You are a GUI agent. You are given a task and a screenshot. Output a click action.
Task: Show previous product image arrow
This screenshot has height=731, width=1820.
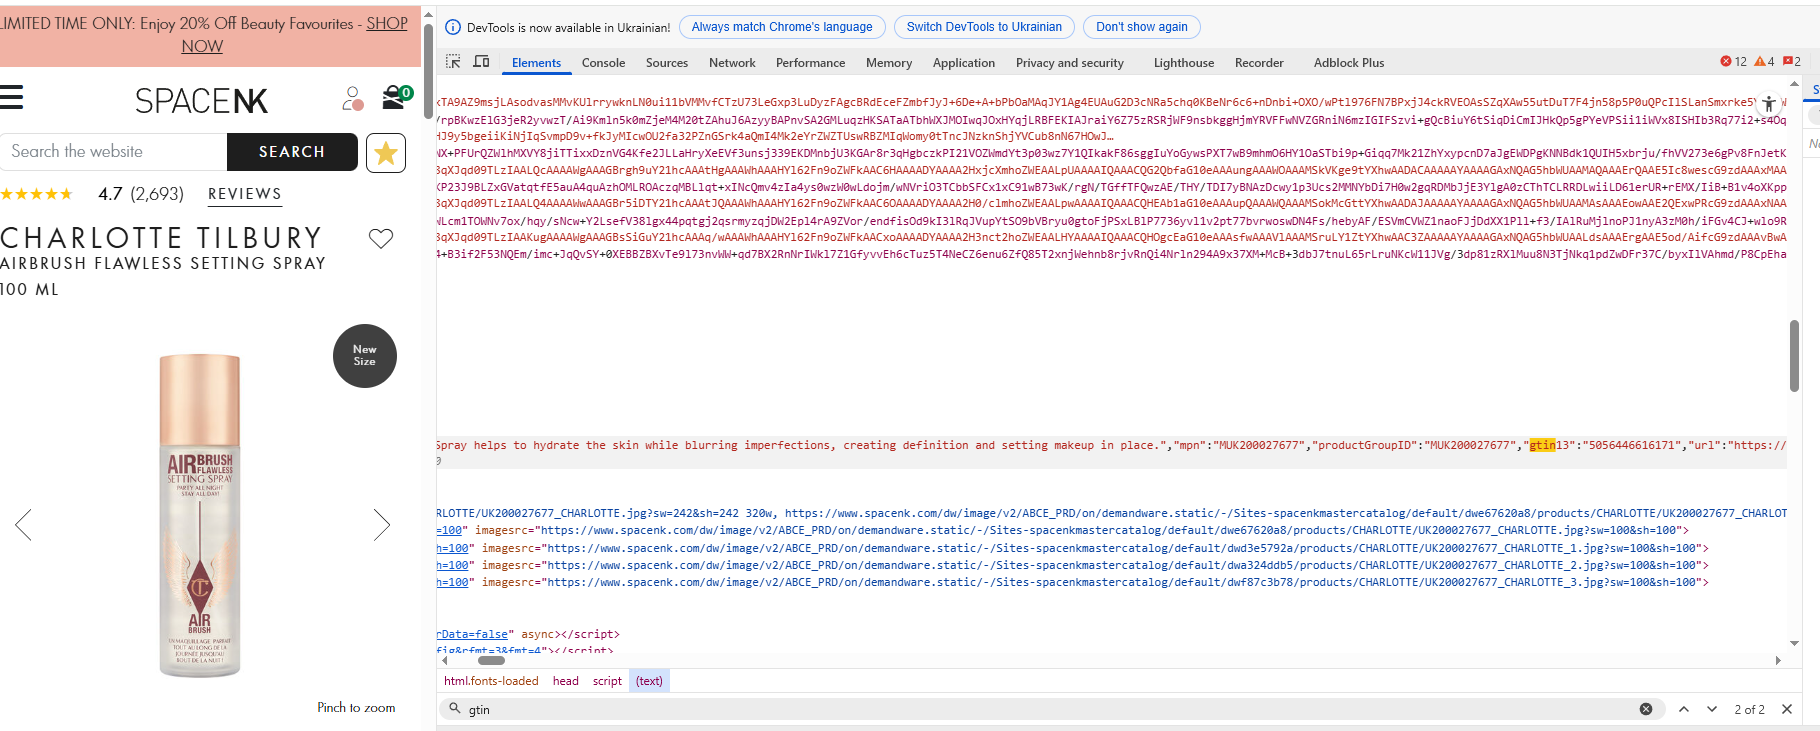tap(23, 524)
